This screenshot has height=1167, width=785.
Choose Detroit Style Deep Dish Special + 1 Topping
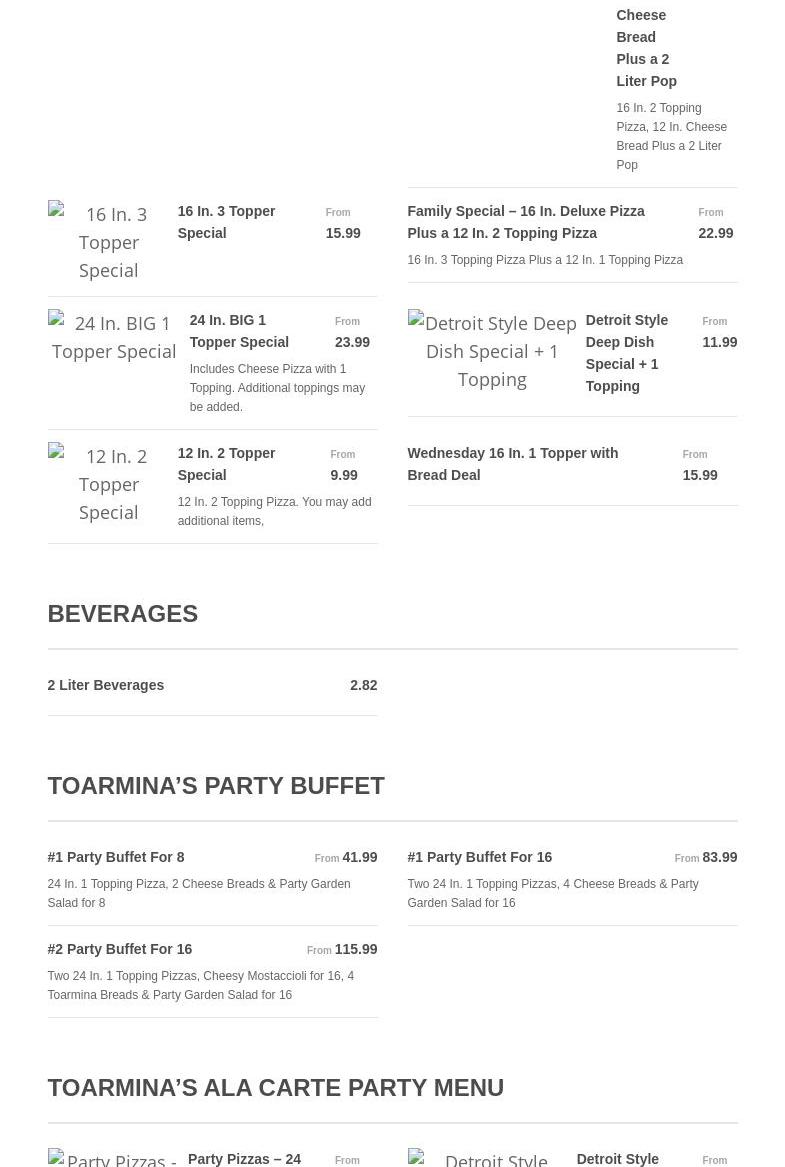[x=626, y=353]
